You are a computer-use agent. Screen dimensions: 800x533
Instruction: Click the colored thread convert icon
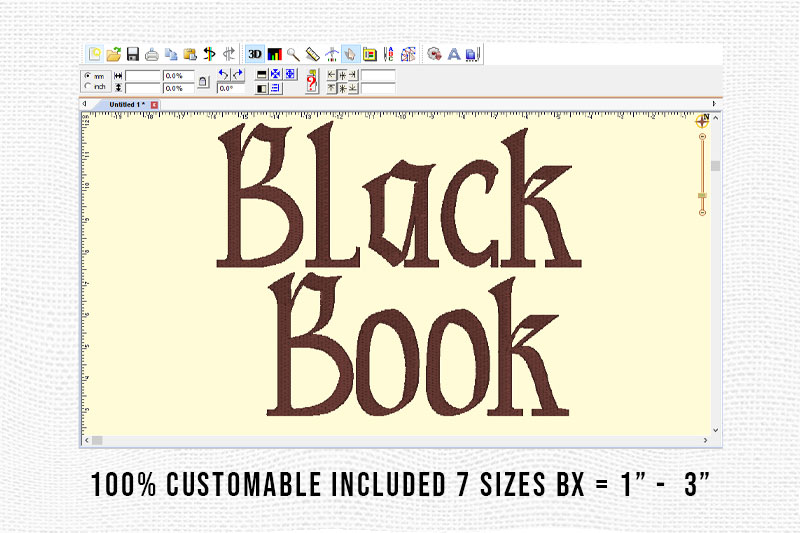point(209,55)
